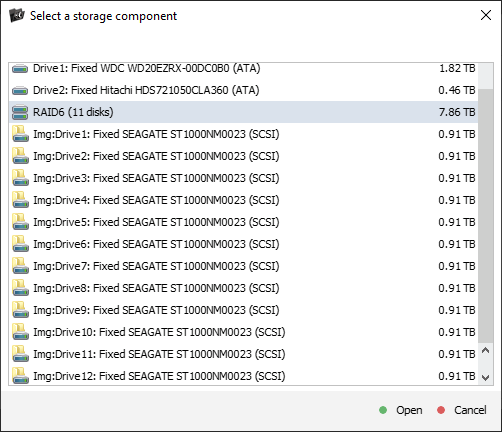Pick the Img:Drive11 SEAGATE entry
Image resolution: width=502 pixels, height=432 pixels.
click(x=243, y=354)
